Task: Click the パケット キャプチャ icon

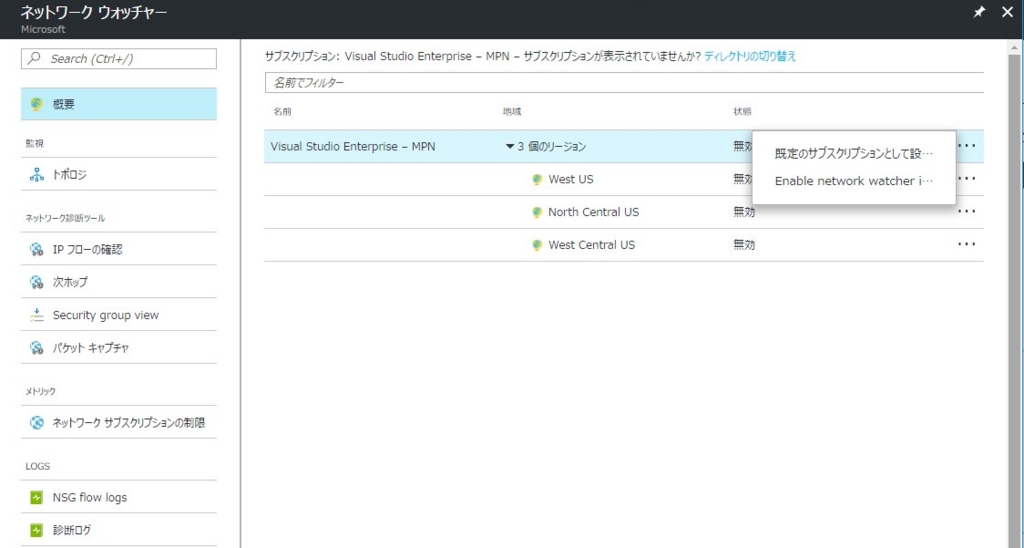Action: pos(37,347)
